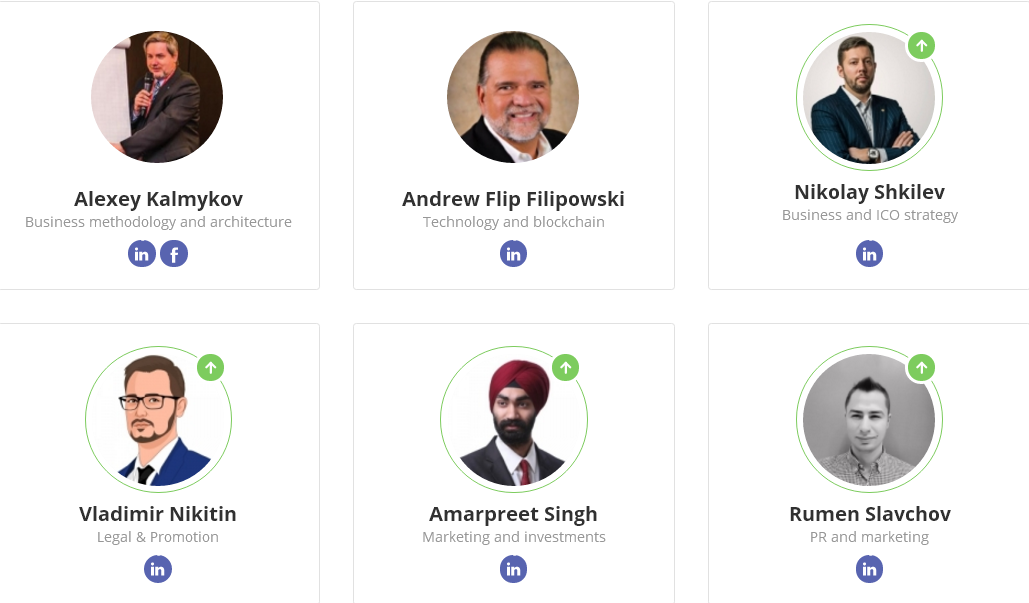Click green arrow badge on Amarpreet Singh's photo
This screenshot has width=1029, height=603.
pos(566,367)
